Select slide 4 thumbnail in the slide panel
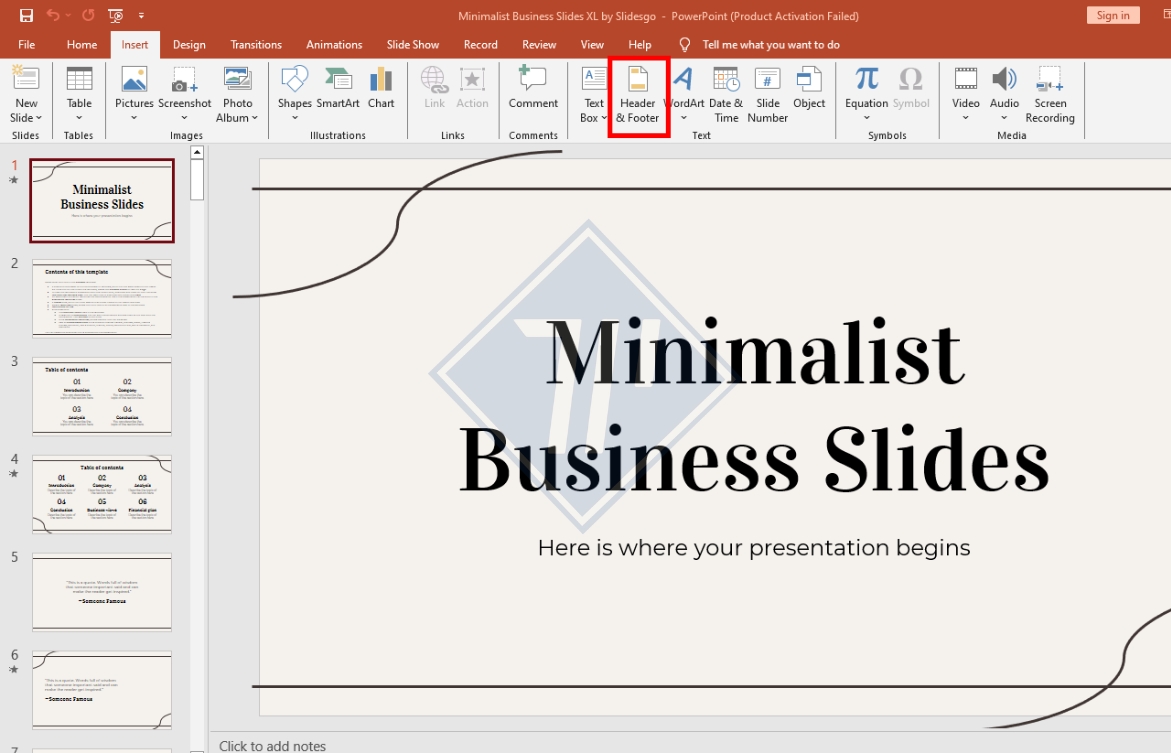 [101, 493]
